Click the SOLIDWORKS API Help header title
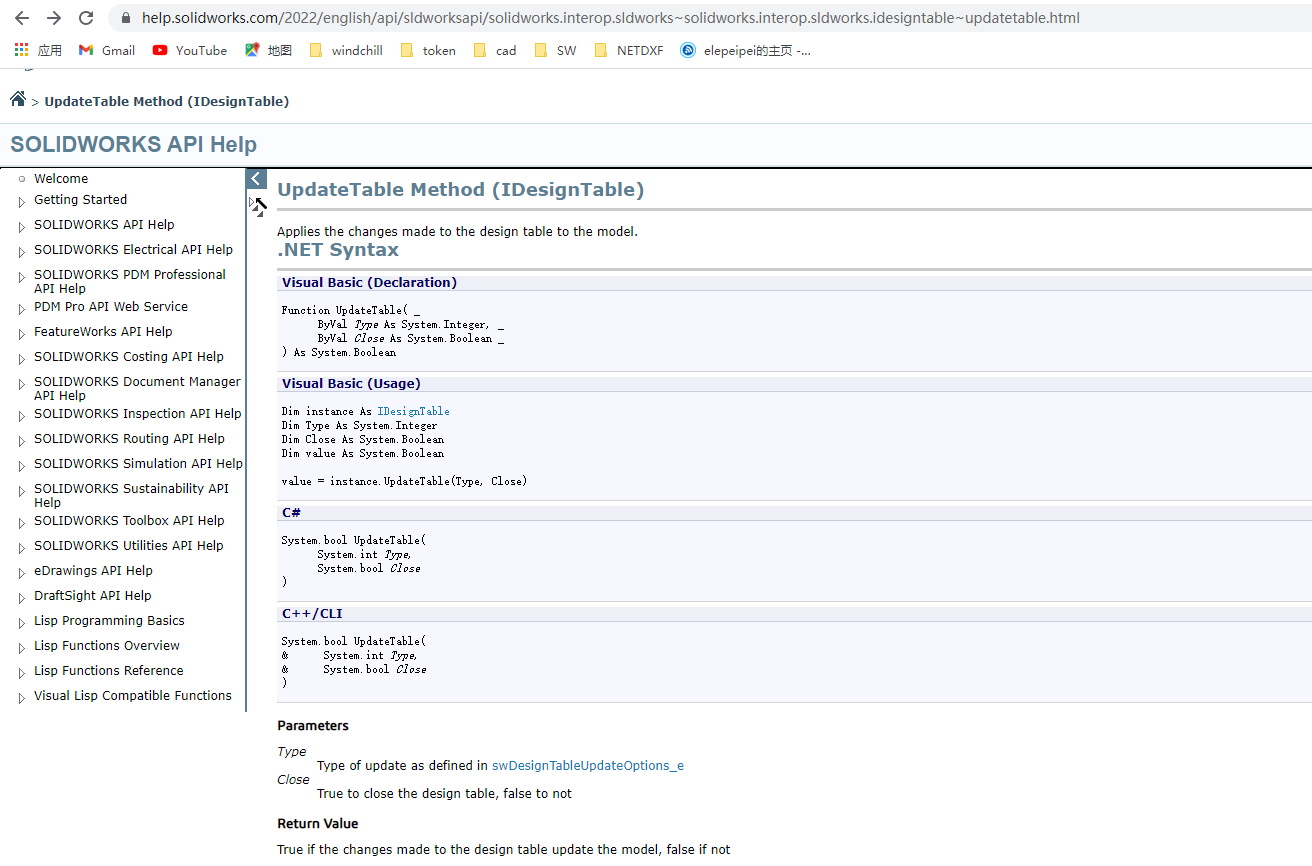 pos(134,144)
